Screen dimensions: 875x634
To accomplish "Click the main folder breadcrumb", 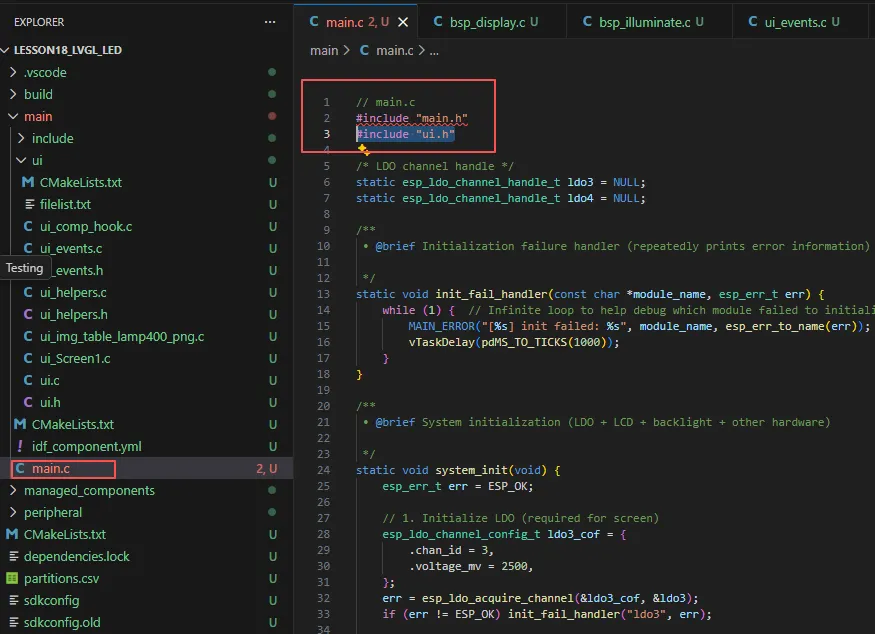I will click(324, 50).
